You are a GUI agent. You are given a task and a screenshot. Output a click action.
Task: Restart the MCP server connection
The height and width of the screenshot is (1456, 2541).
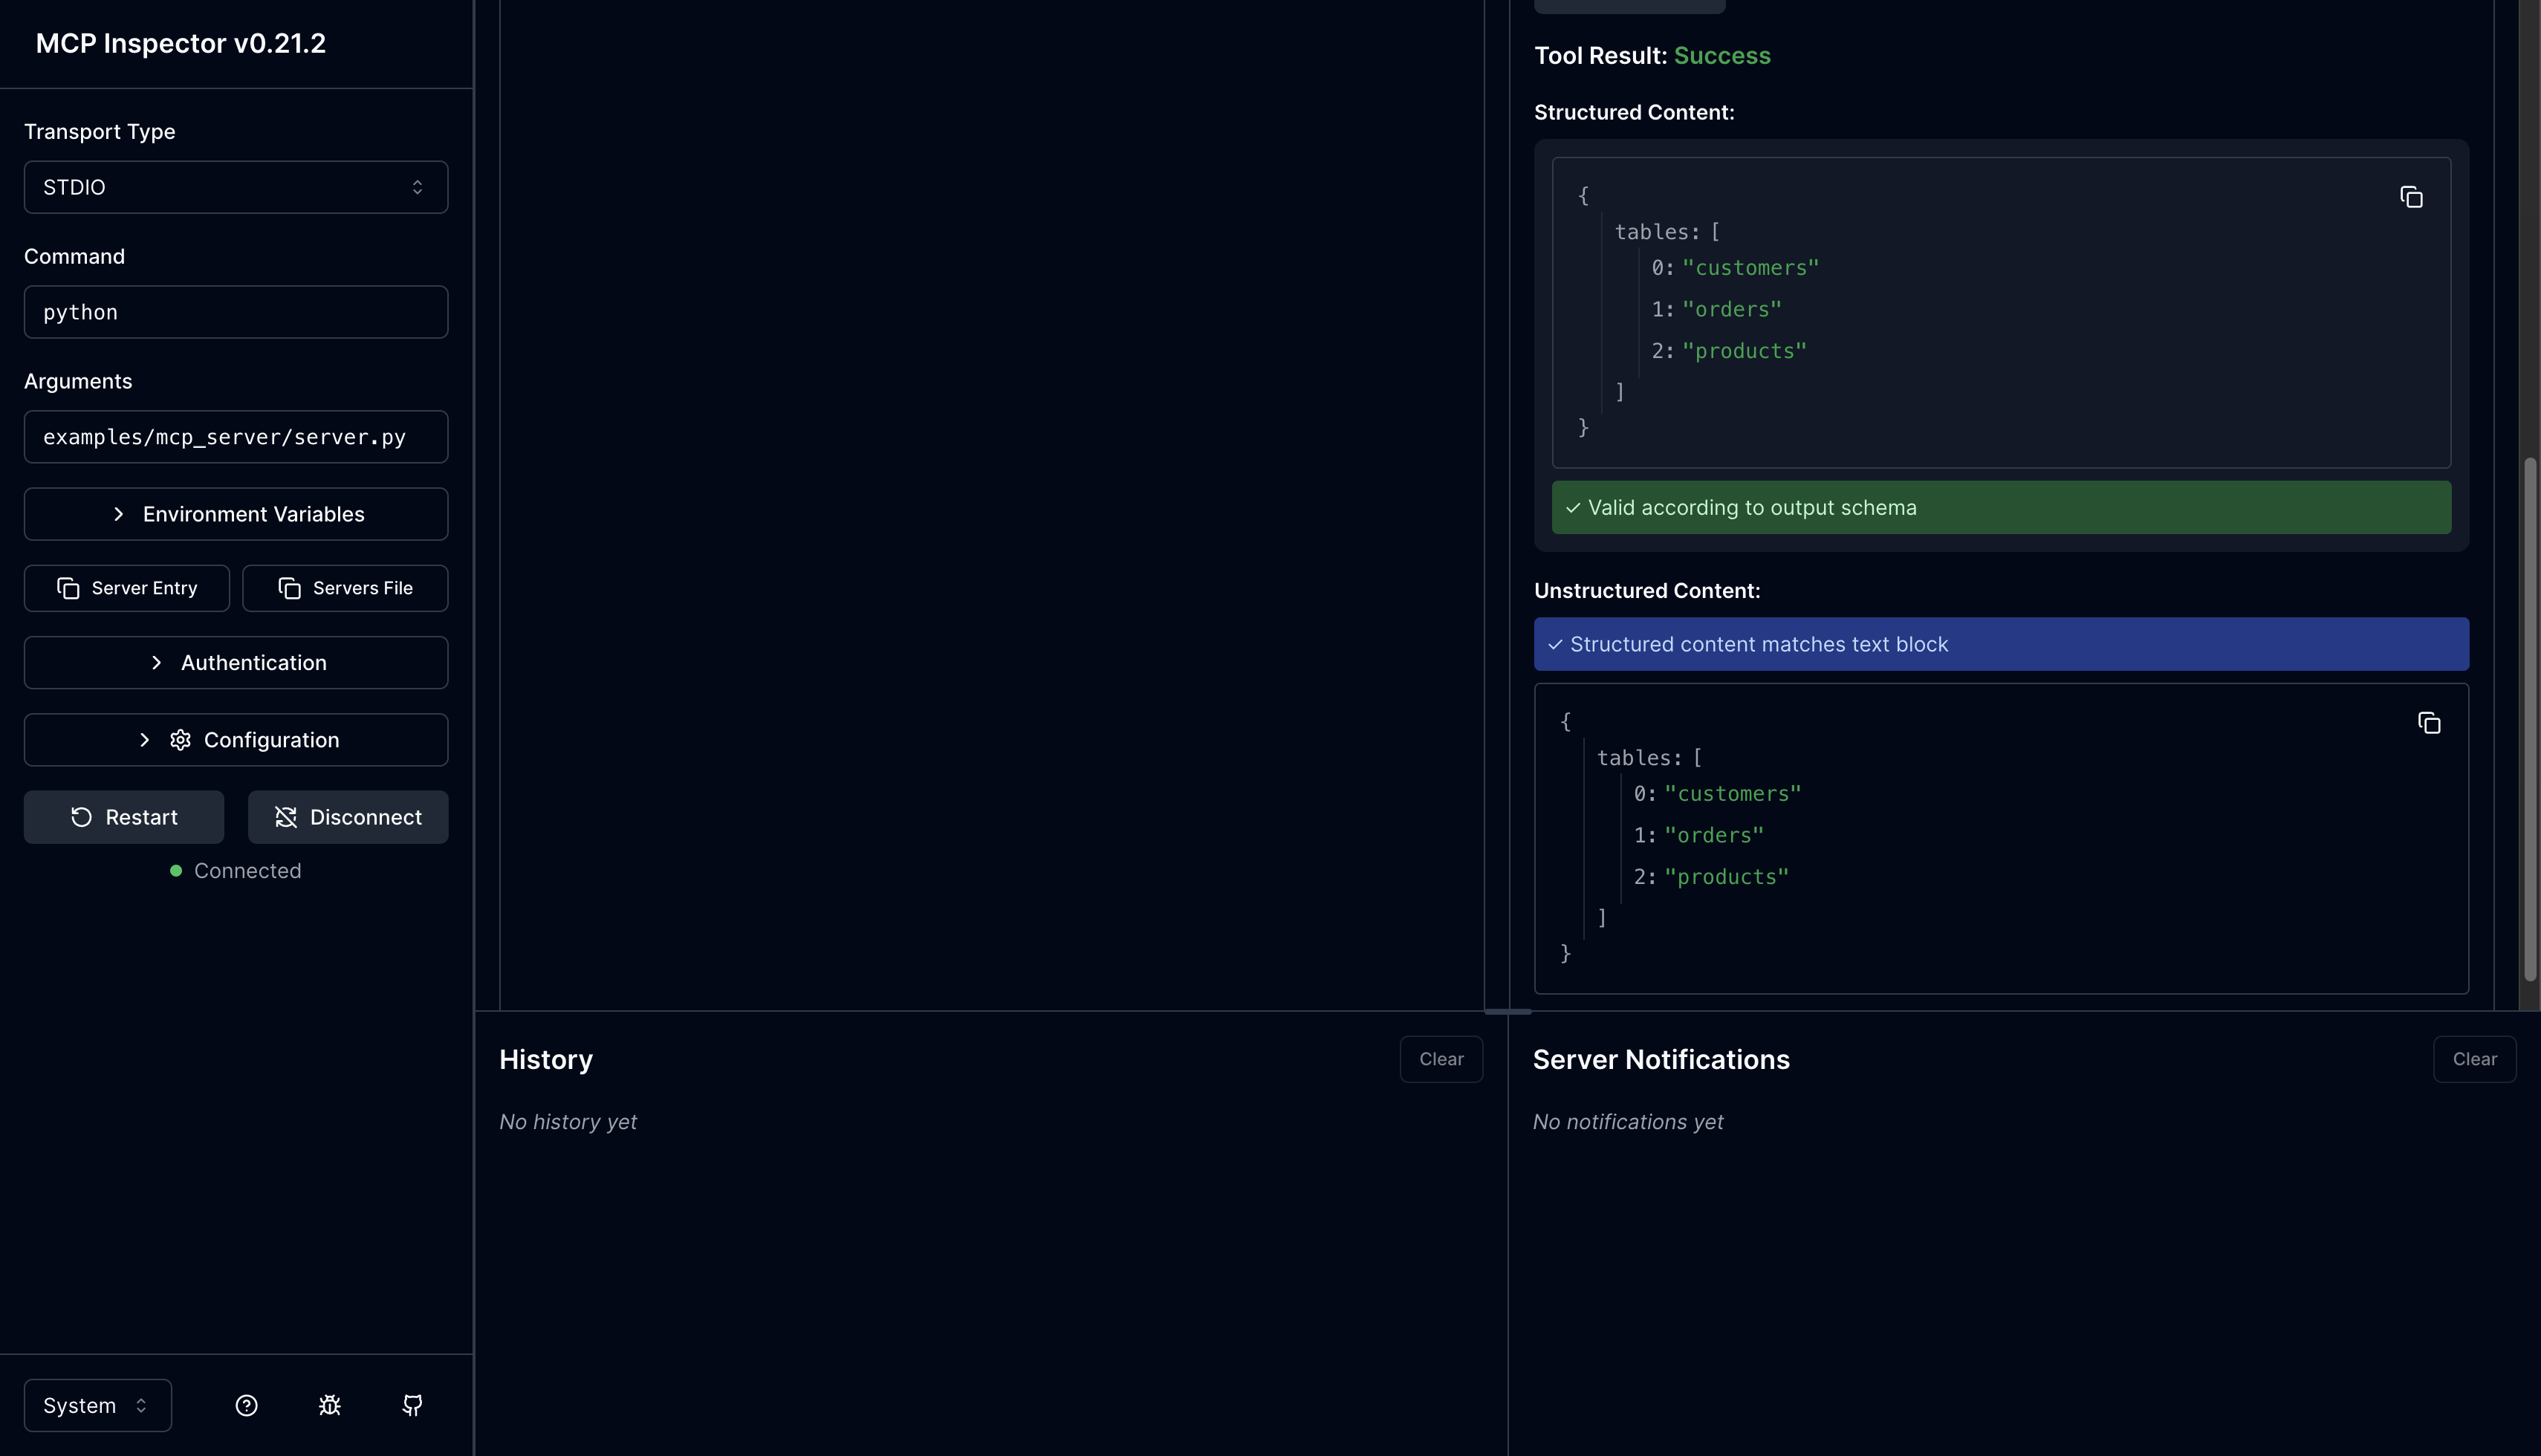coord(124,817)
